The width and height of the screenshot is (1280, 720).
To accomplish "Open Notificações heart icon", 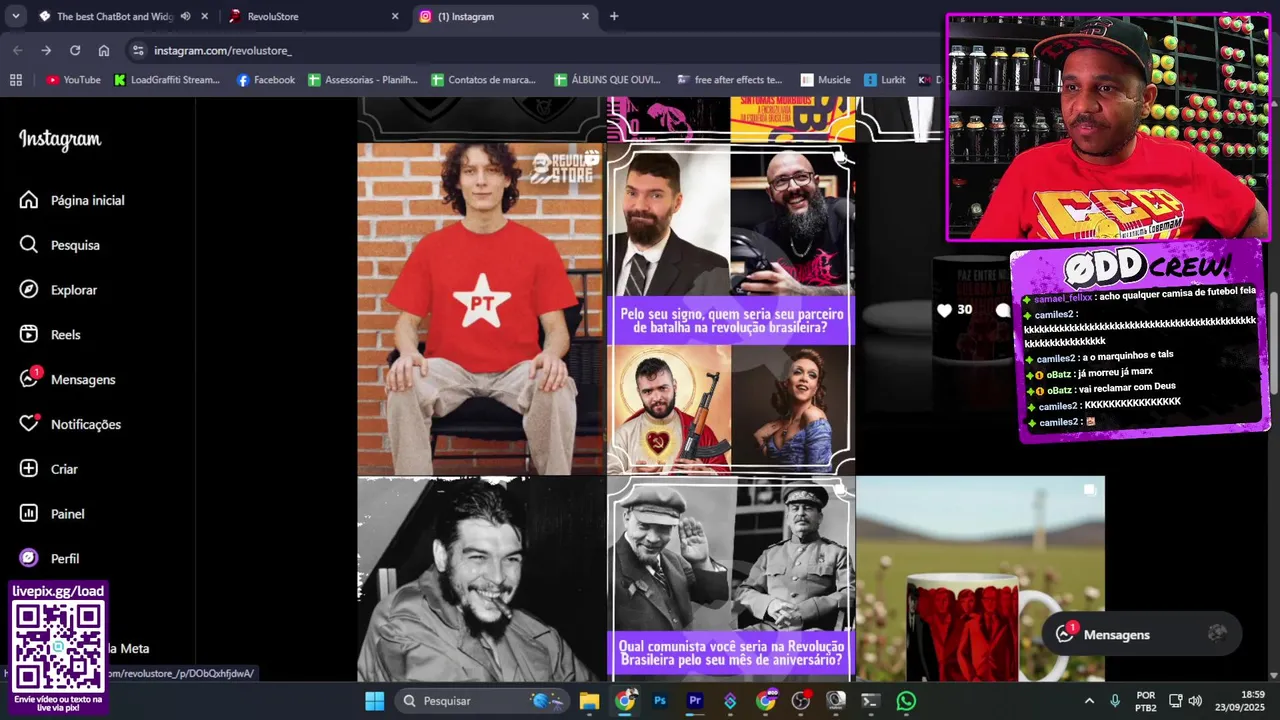I will click(x=29, y=424).
